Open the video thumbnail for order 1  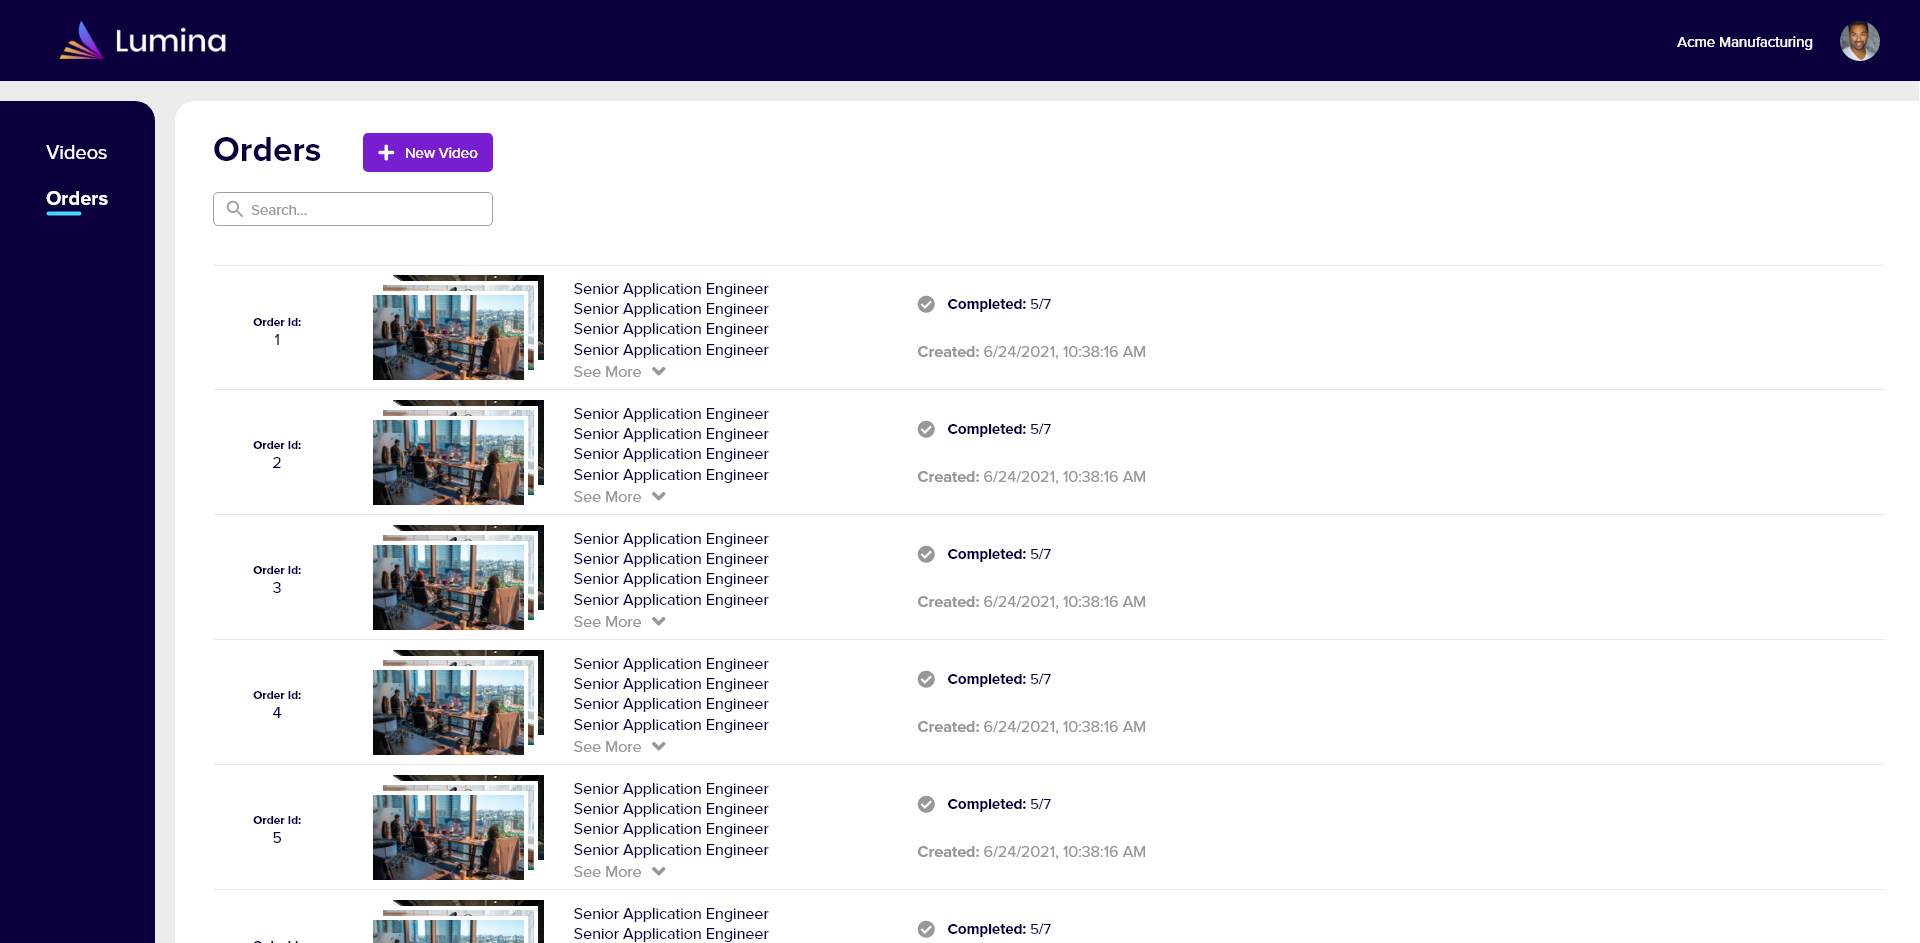tap(458, 327)
